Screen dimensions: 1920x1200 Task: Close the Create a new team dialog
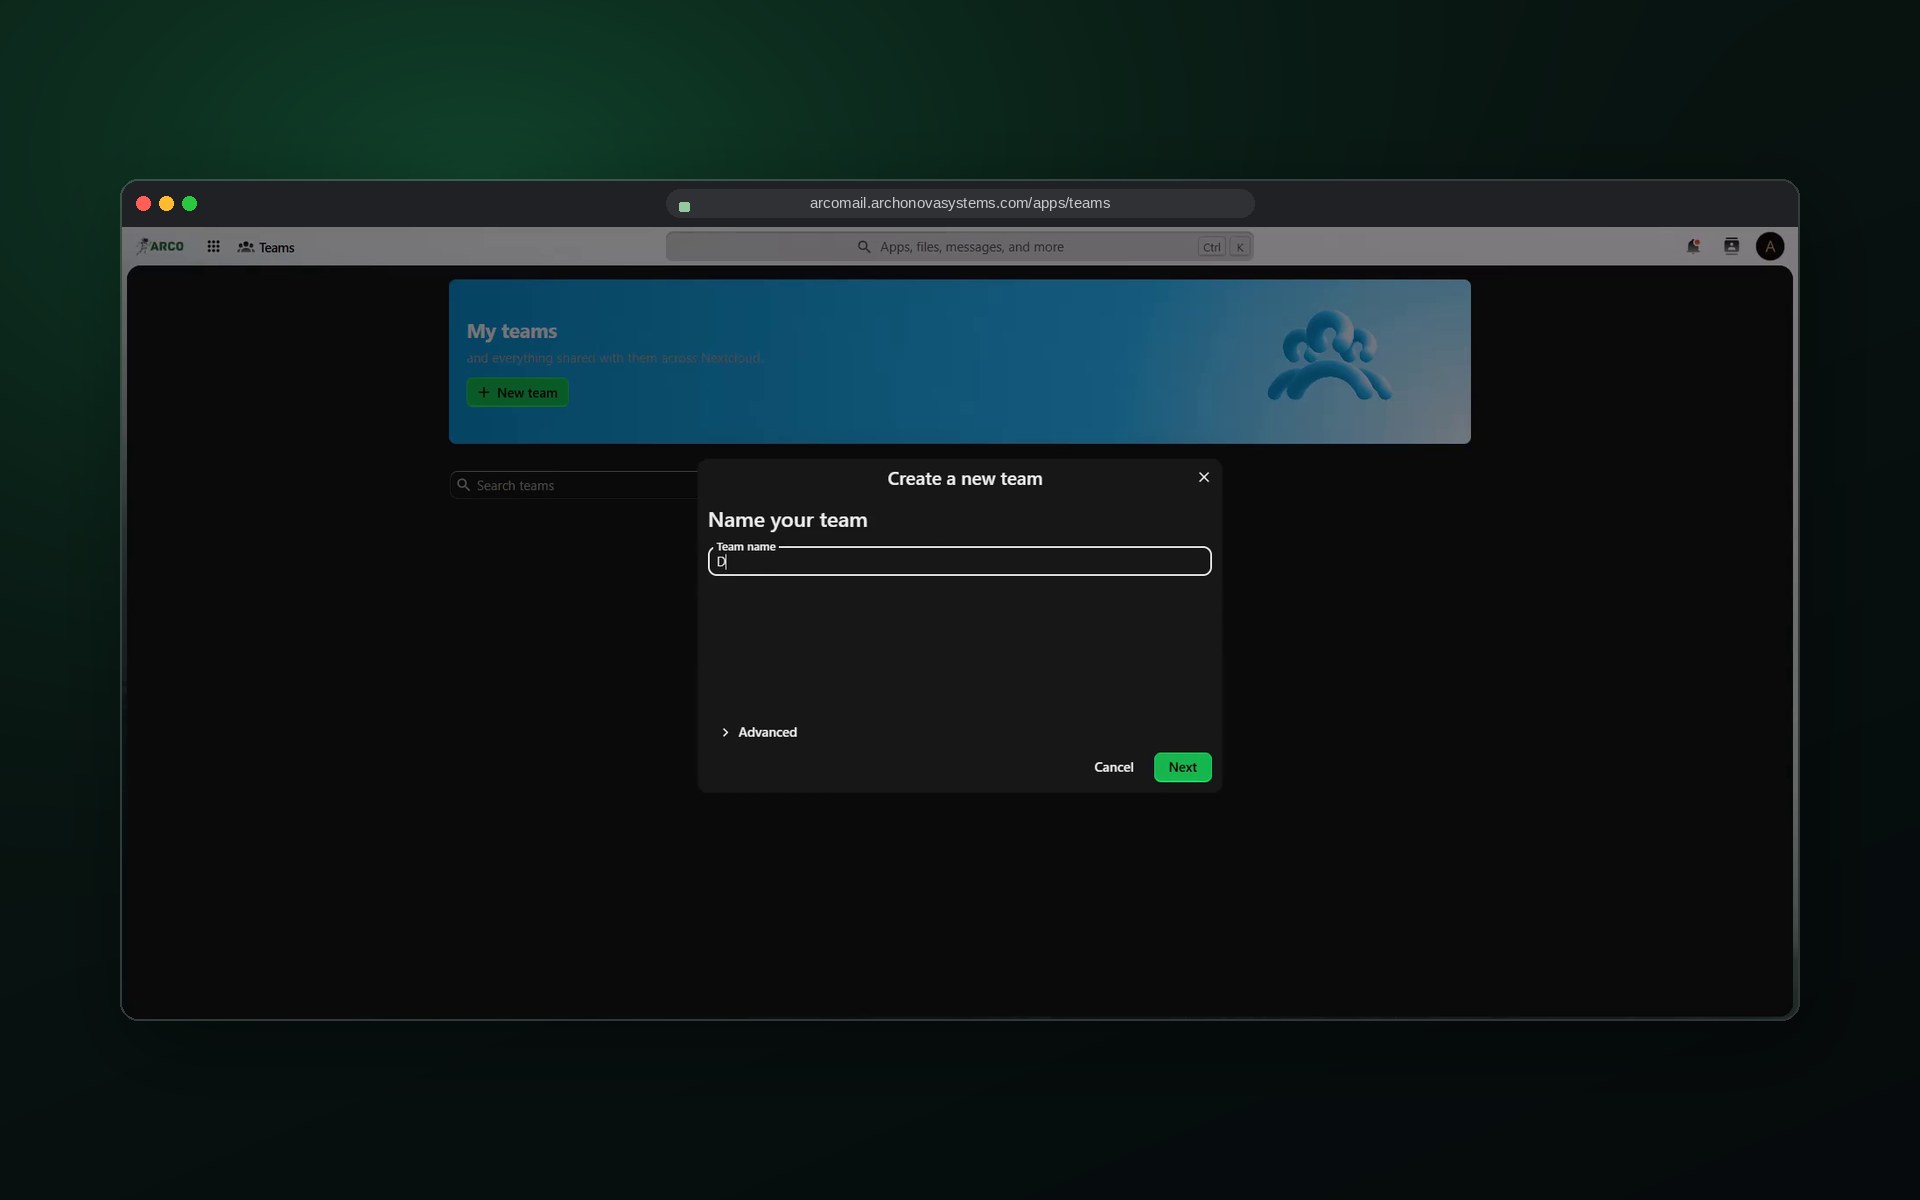1203,478
